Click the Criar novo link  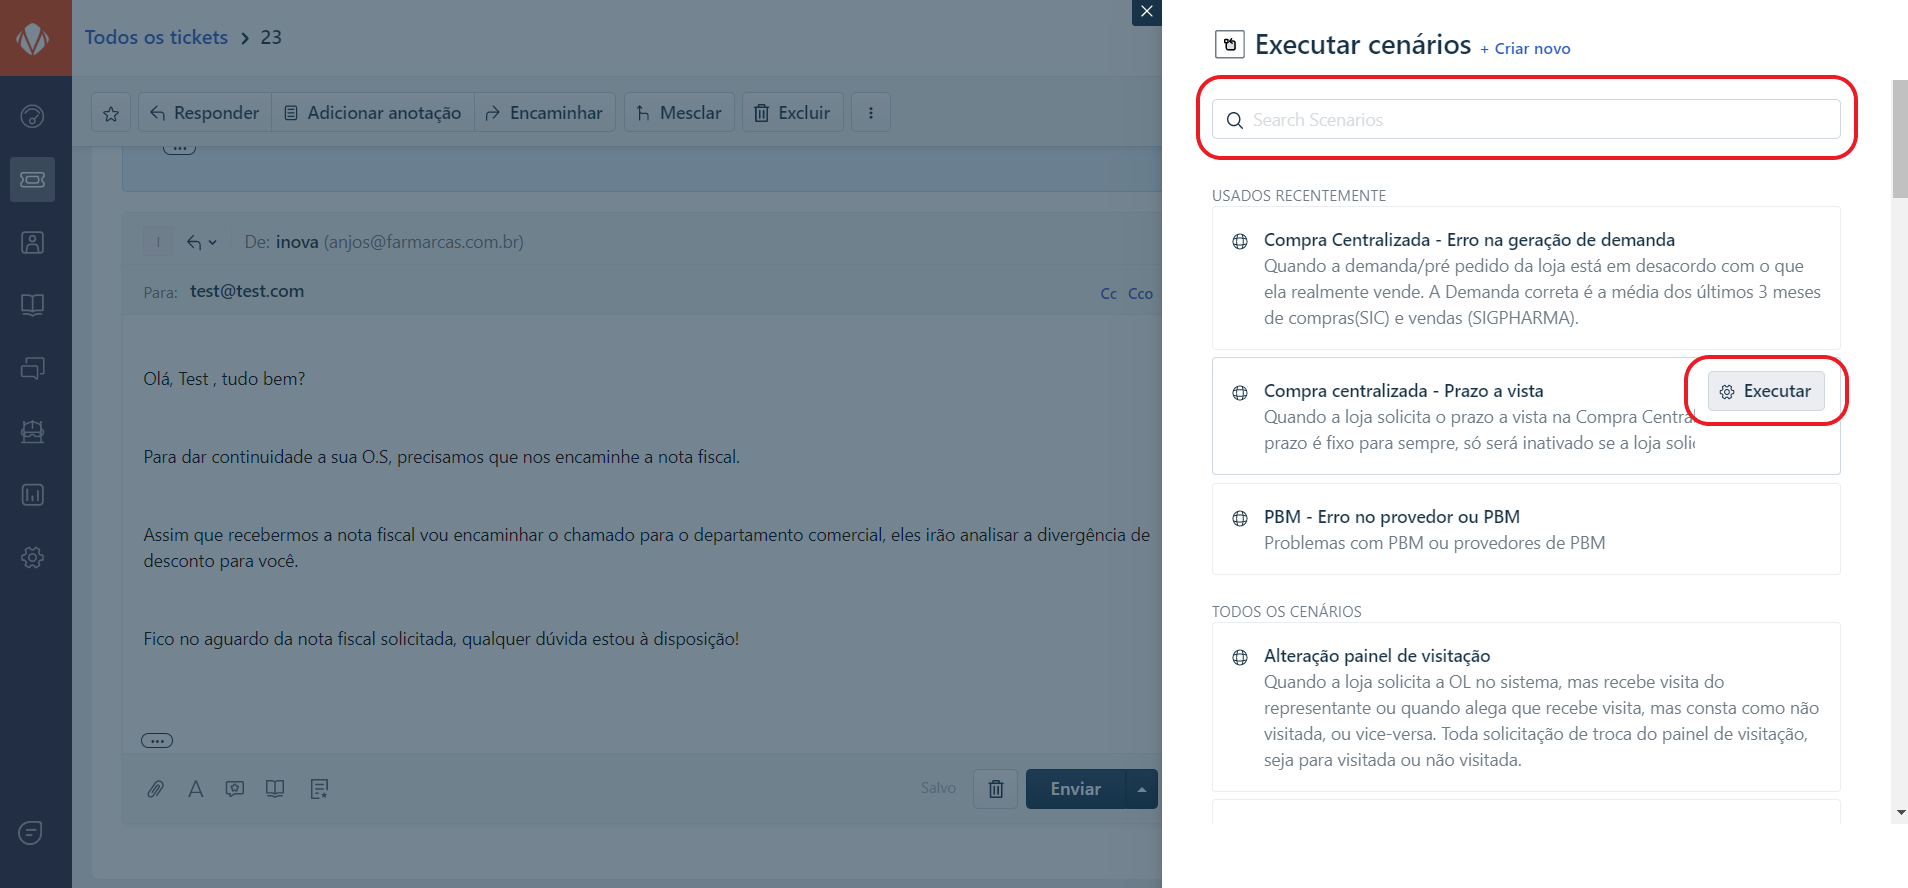(x=1525, y=49)
